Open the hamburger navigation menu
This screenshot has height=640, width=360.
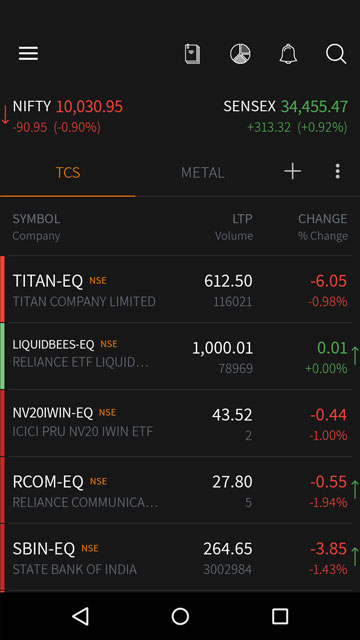(28, 53)
